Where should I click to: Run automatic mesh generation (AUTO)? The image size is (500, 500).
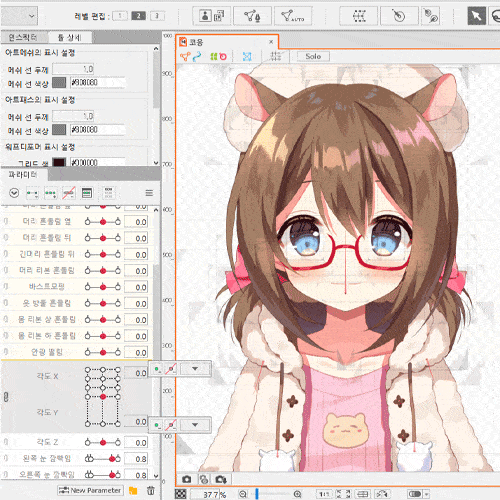(293, 16)
